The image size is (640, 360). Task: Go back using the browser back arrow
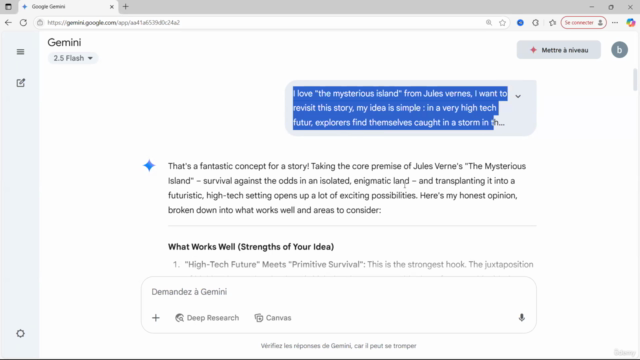(x=8, y=22)
